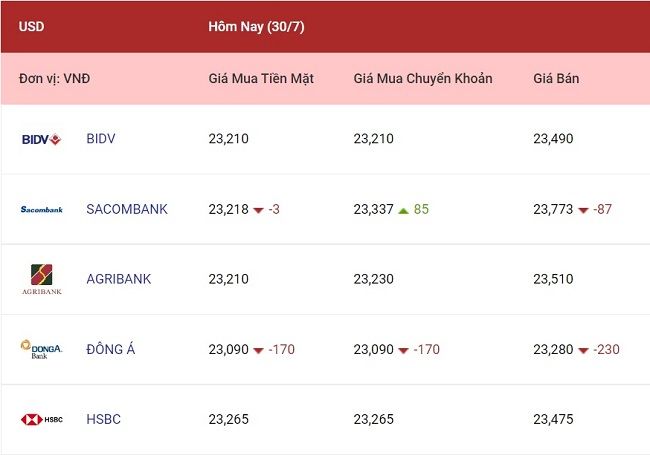Click the Giá Mua Chuyển Khoản column header
Screen dimensions: 650x455
(423, 78)
